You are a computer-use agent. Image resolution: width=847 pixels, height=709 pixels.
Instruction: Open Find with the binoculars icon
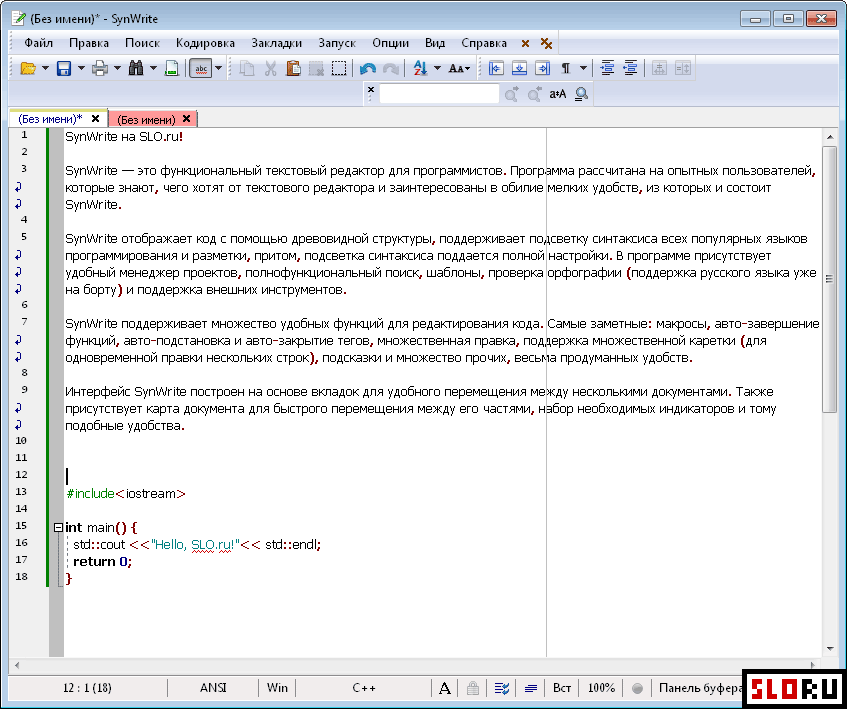pyautogui.click(x=136, y=69)
